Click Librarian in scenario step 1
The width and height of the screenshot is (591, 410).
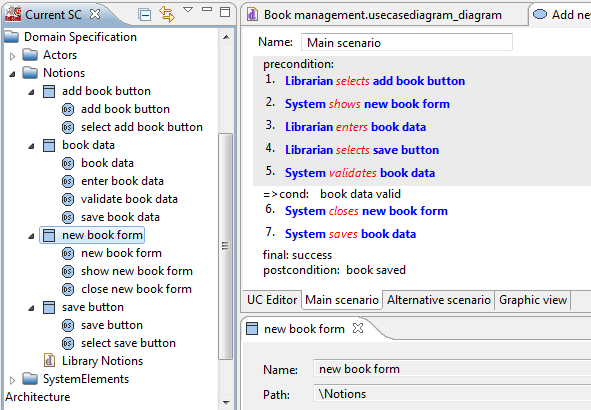[309, 81]
